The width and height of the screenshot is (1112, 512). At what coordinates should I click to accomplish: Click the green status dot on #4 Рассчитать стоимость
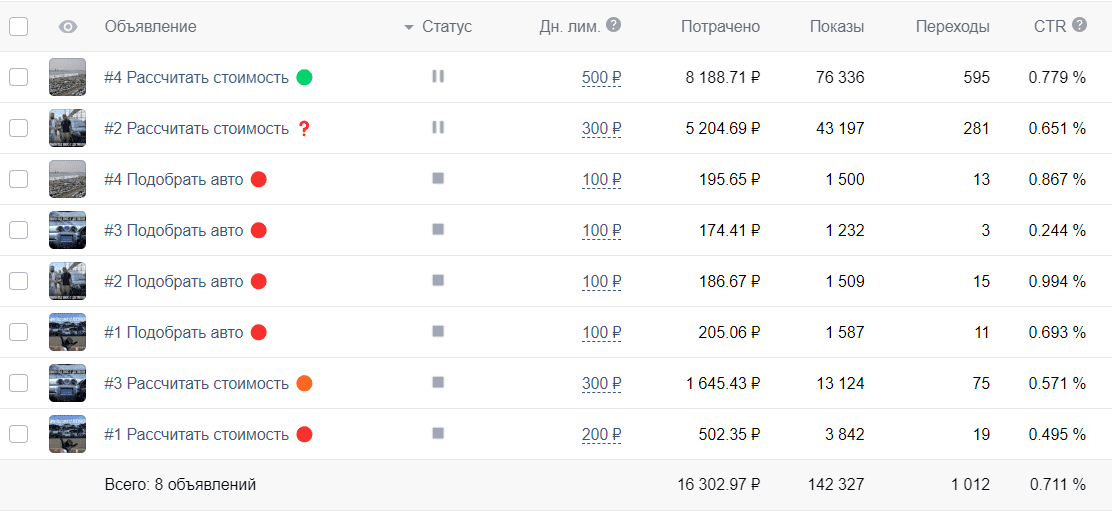pos(304,77)
